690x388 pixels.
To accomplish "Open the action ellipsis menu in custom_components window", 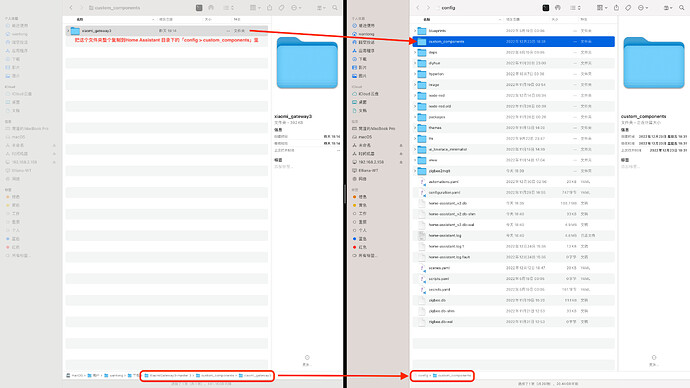I will pyautogui.click(x=296, y=8).
